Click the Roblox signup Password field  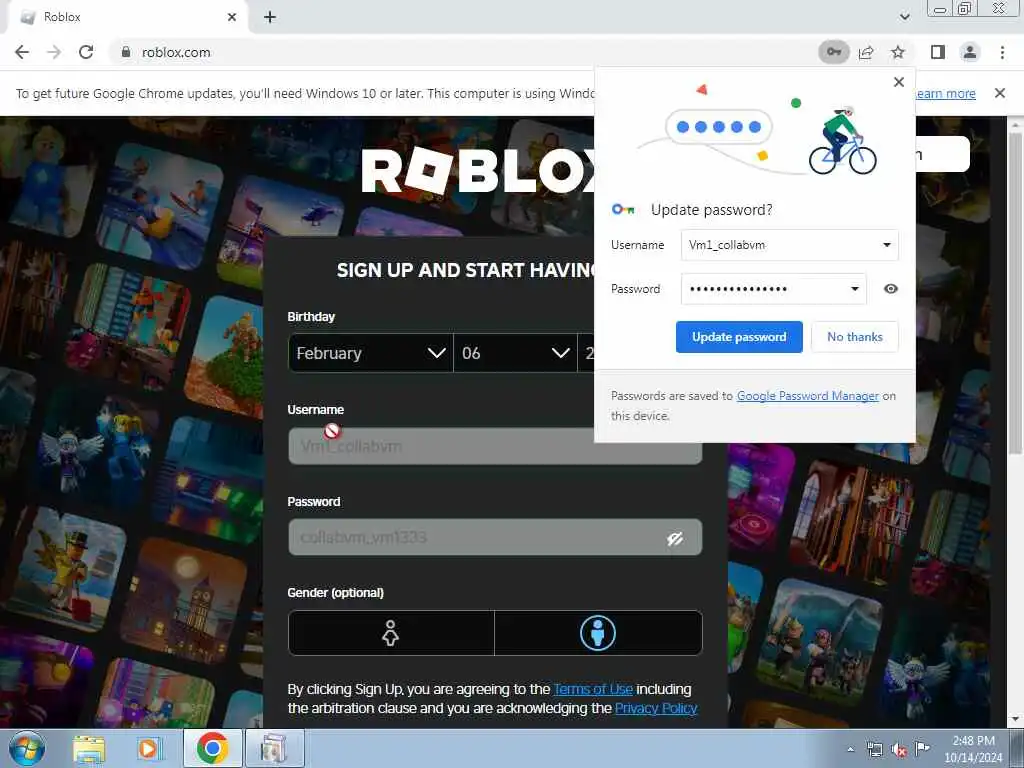pyautogui.click(x=495, y=537)
